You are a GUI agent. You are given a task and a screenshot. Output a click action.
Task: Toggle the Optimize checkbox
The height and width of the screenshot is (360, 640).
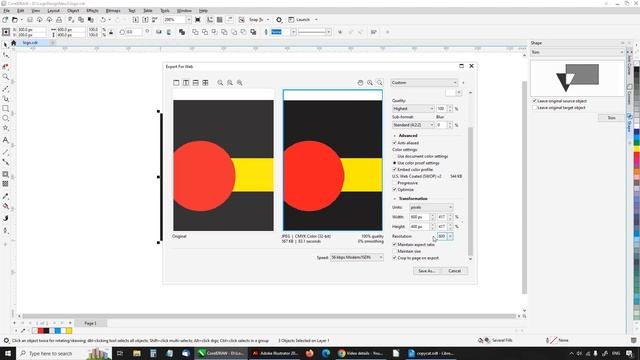pyautogui.click(x=394, y=190)
